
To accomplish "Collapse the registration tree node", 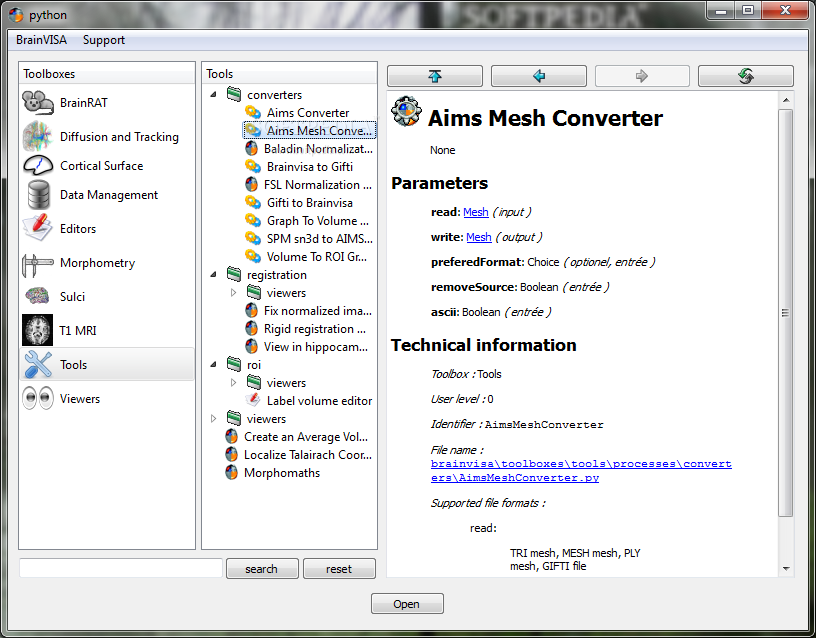I will click(x=213, y=274).
